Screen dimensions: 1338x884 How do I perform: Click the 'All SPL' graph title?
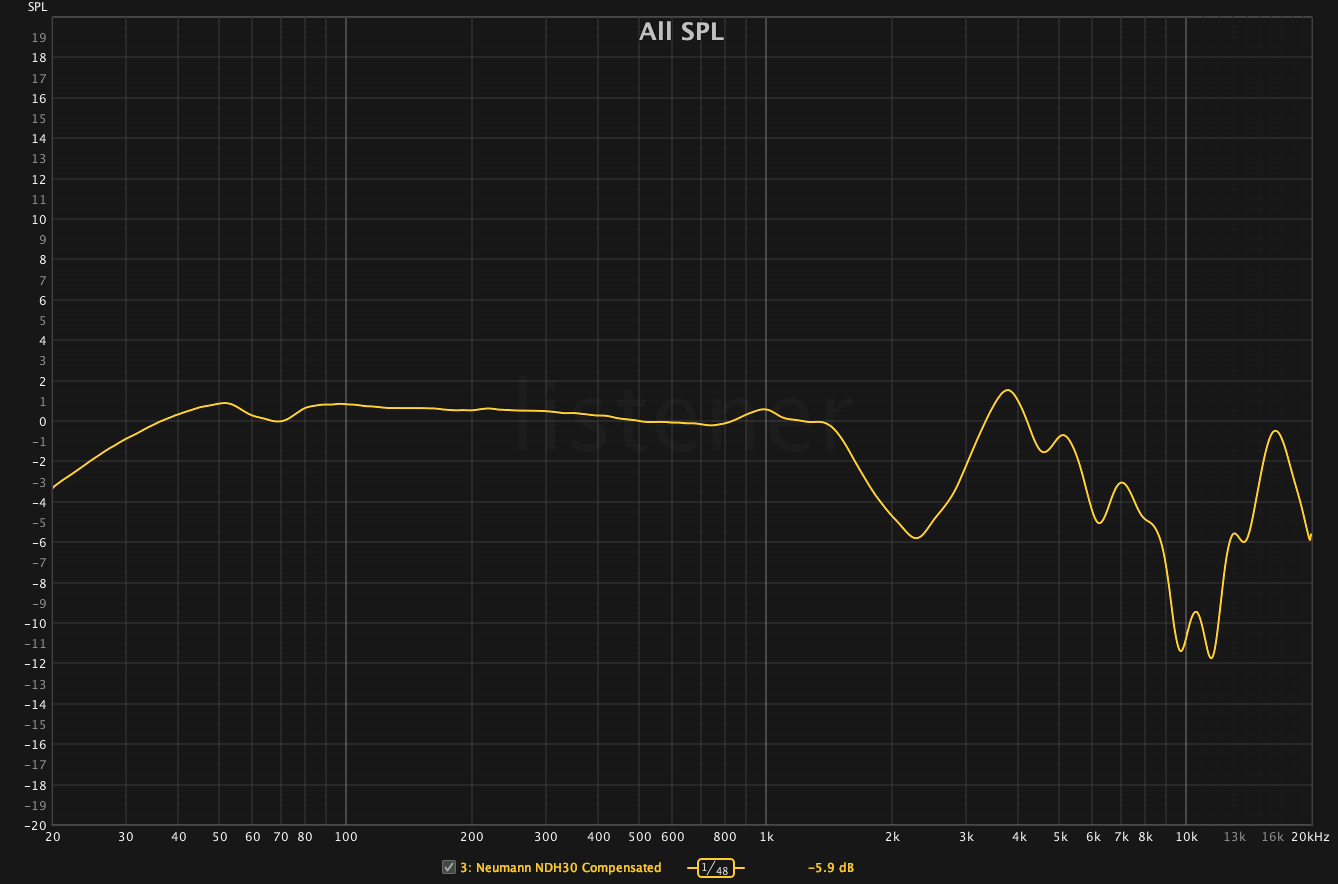coord(681,32)
